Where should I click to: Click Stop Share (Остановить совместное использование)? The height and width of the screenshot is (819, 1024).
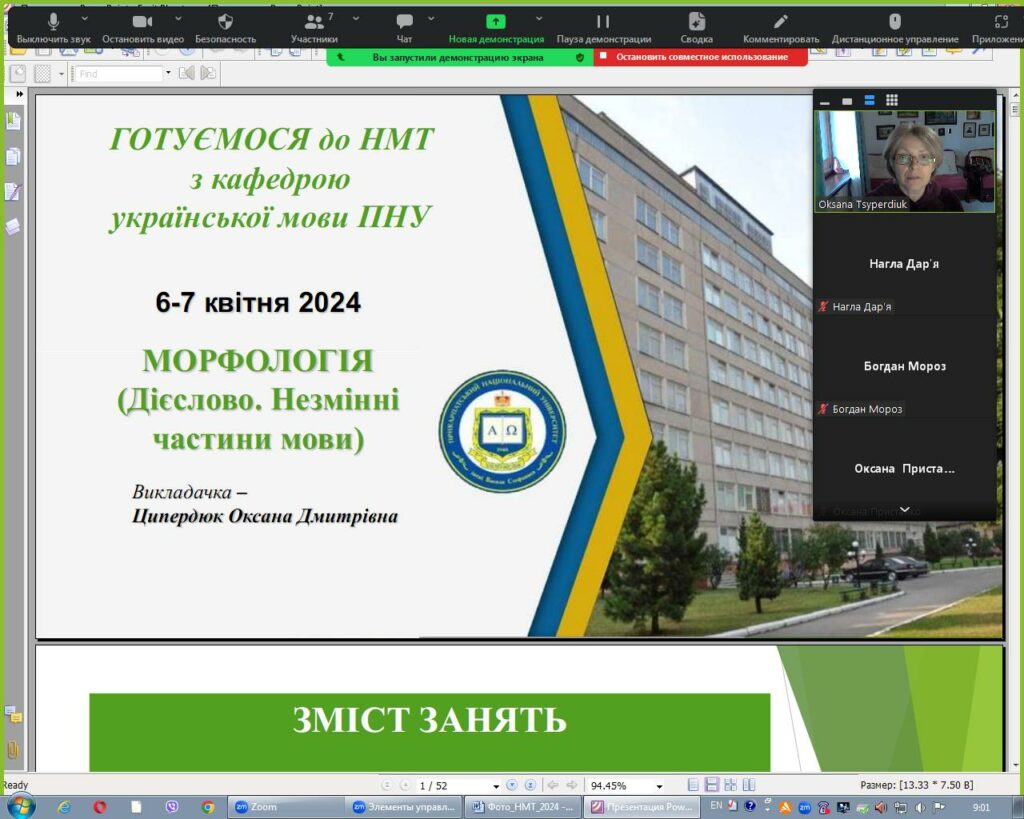coord(700,58)
